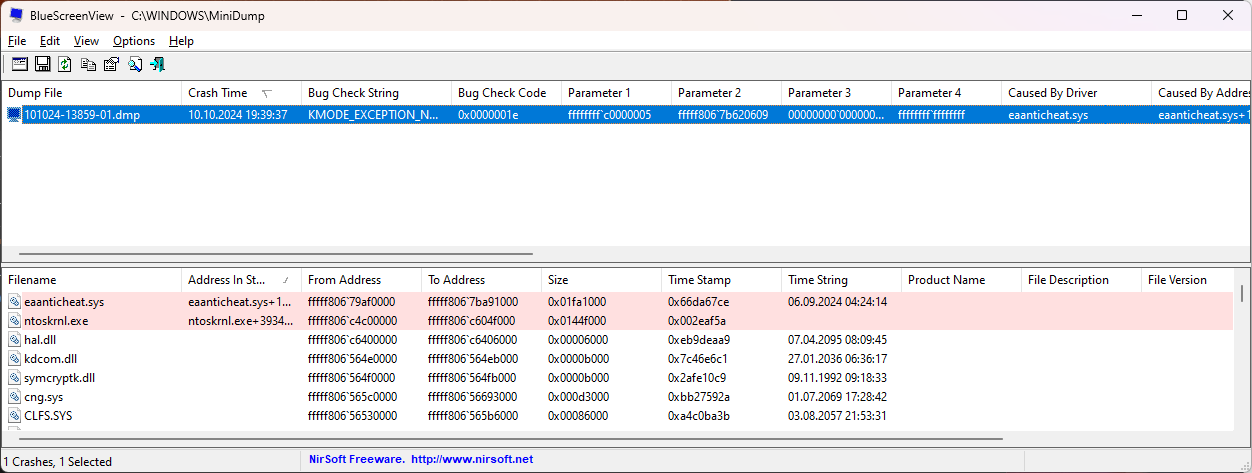Open the View menu
Screen dimensions: 1252x473
point(87,41)
